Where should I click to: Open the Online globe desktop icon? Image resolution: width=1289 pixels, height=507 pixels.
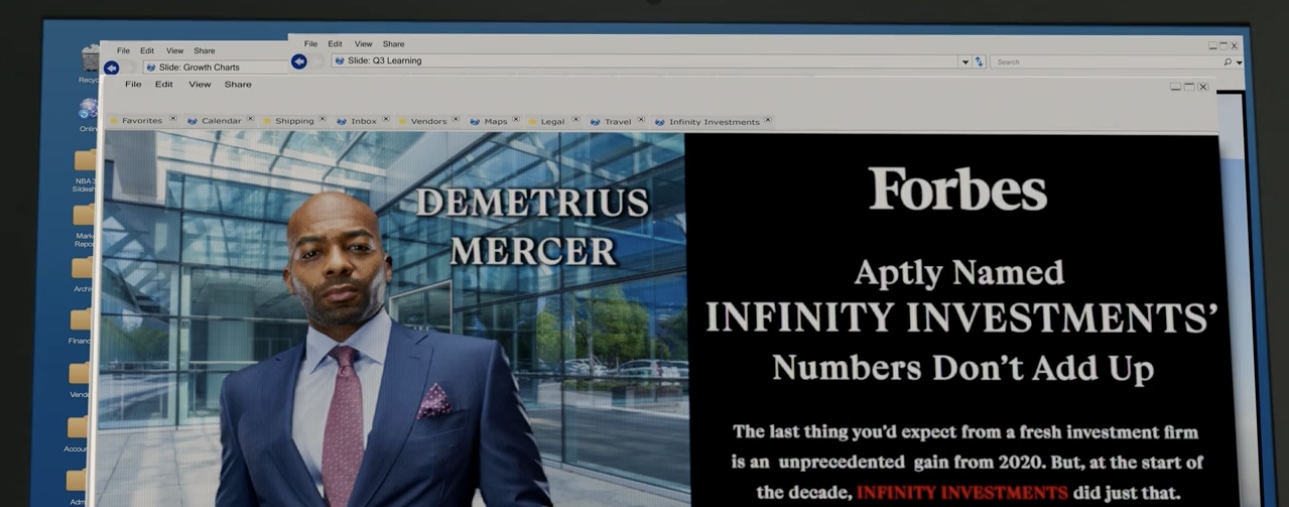pos(89,109)
